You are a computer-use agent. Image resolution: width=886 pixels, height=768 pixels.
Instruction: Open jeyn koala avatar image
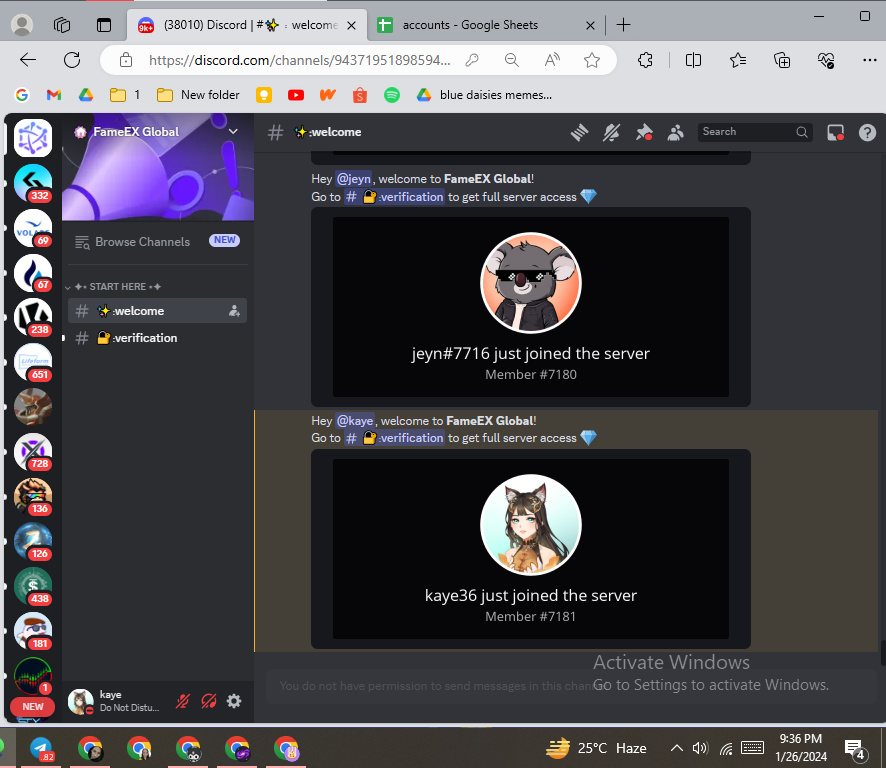[x=531, y=283]
